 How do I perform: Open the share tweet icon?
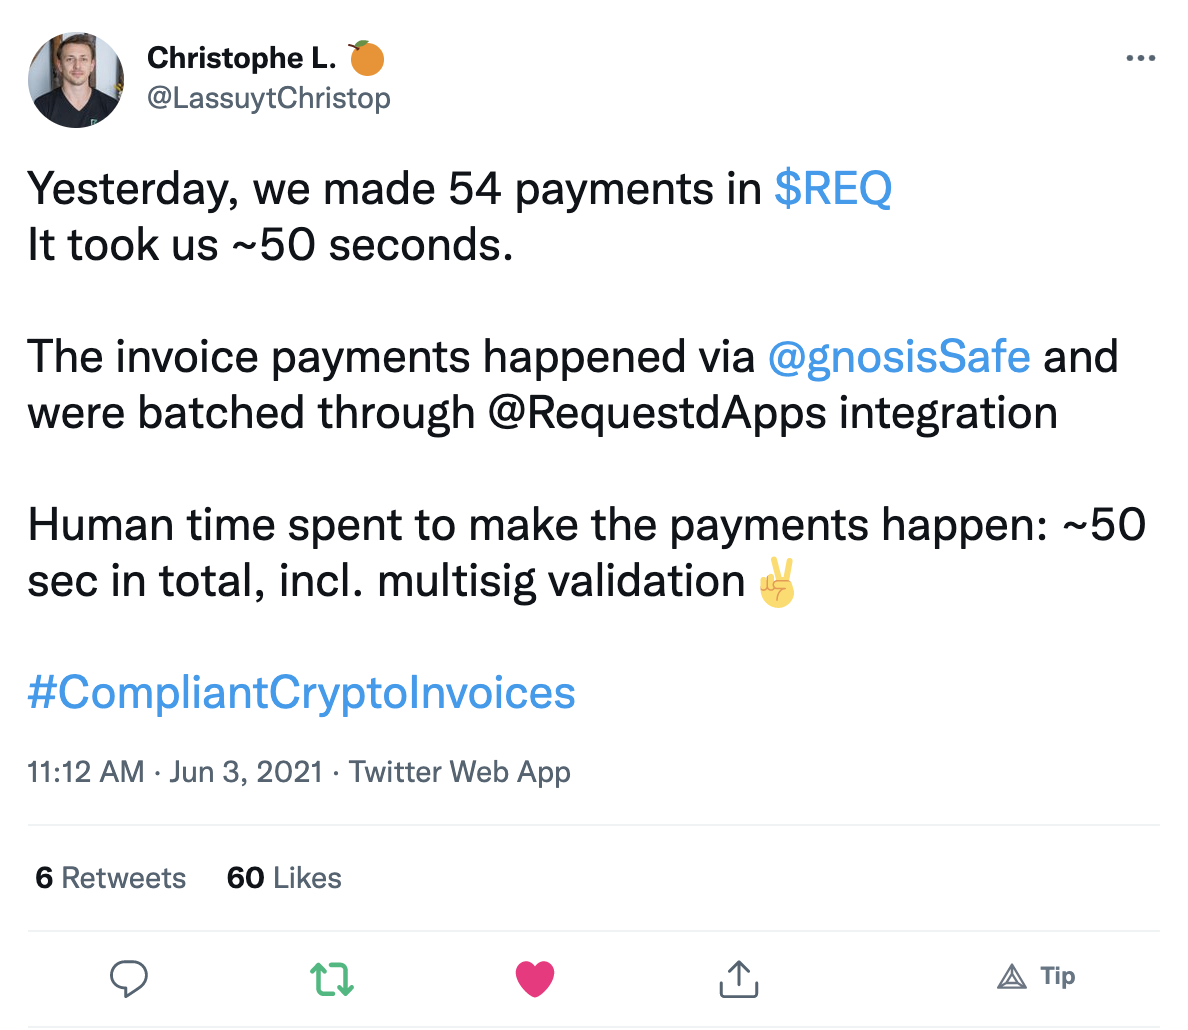click(738, 978)
